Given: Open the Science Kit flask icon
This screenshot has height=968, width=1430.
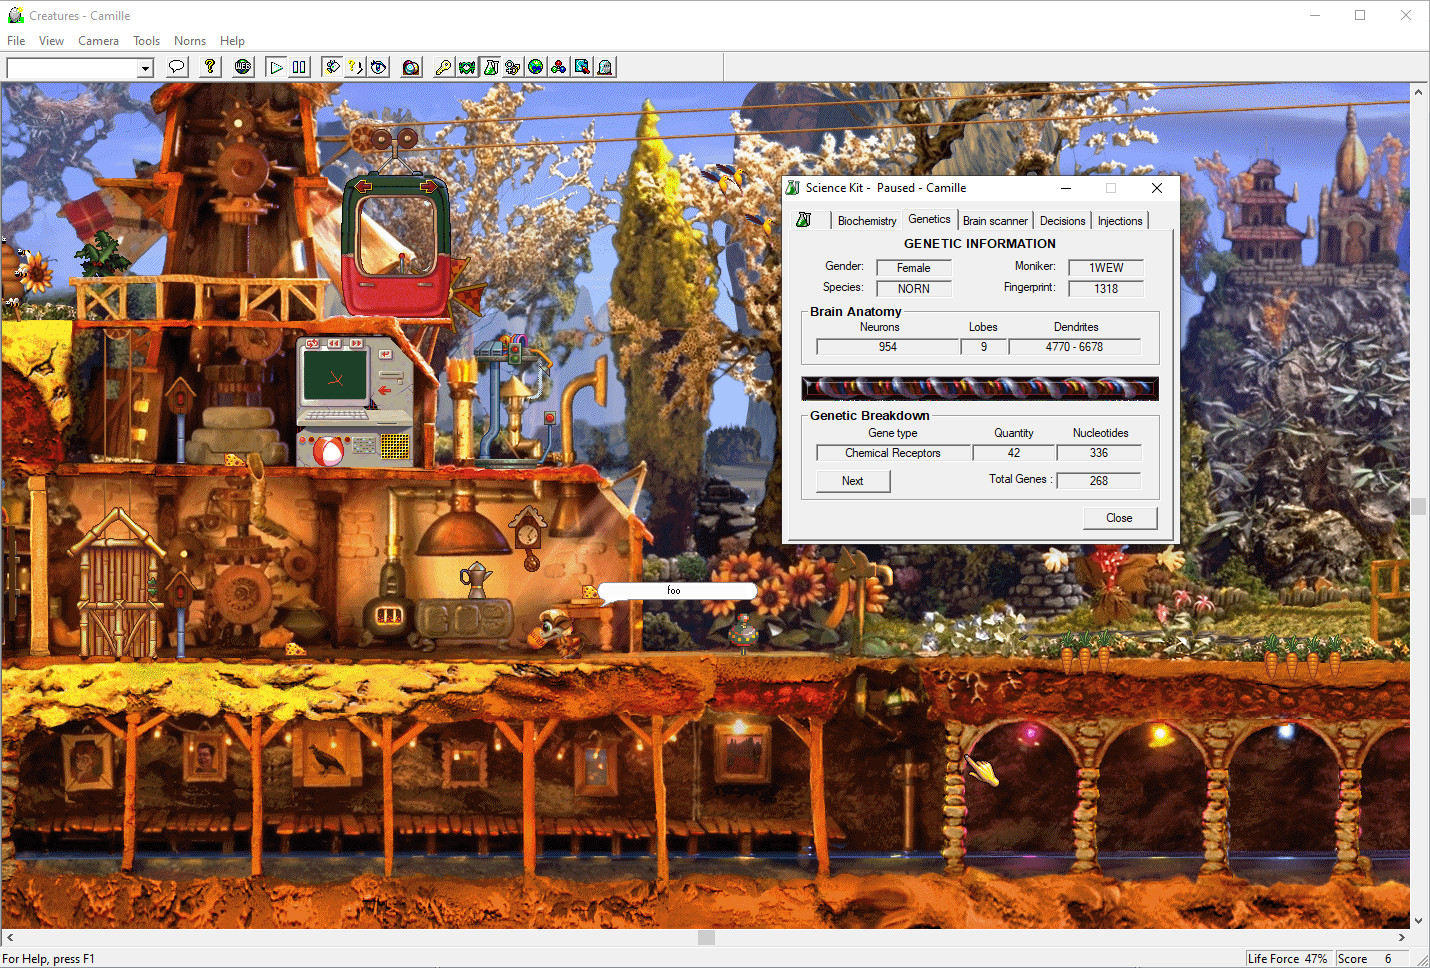Looking at the screenshot, I should click(488, 67).
